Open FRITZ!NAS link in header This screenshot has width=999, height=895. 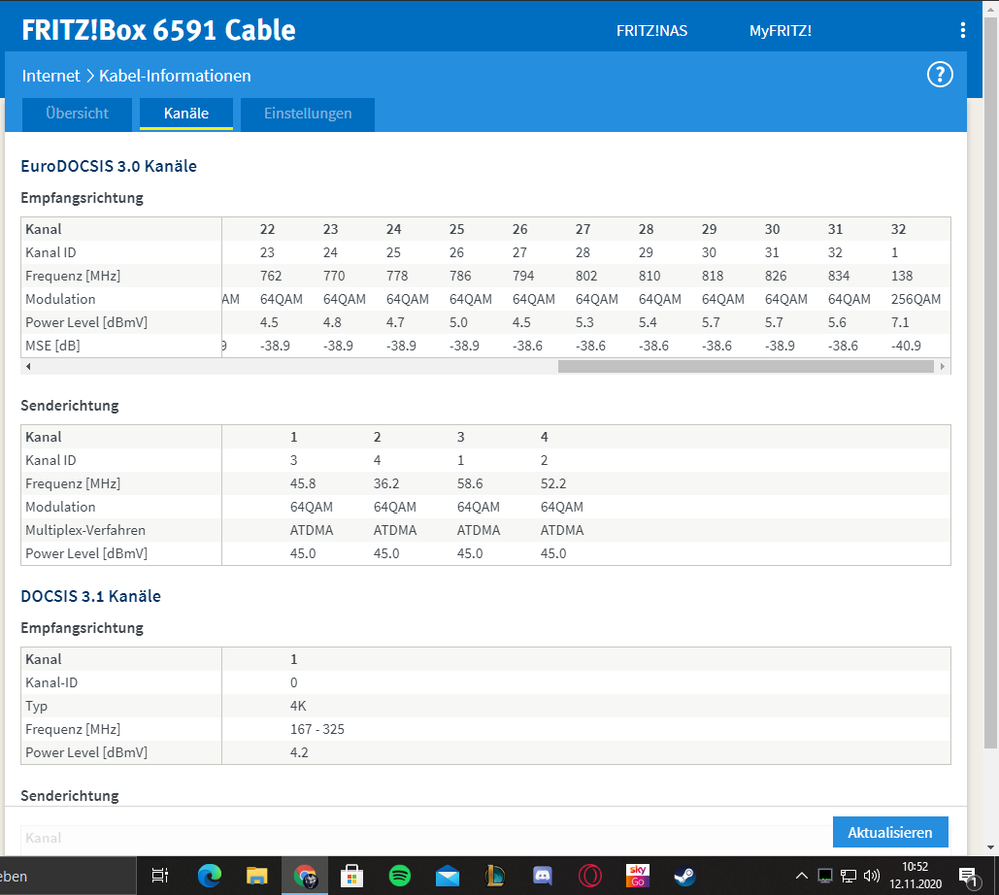click(652, 31)
